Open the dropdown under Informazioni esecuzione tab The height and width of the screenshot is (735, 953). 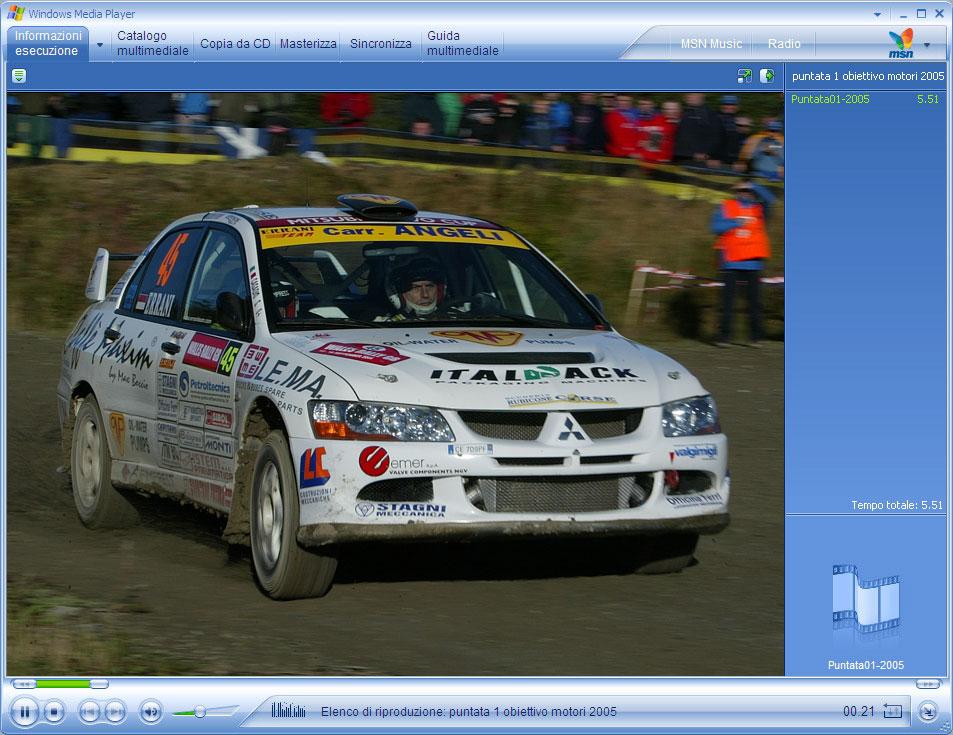tap(100, 44)
